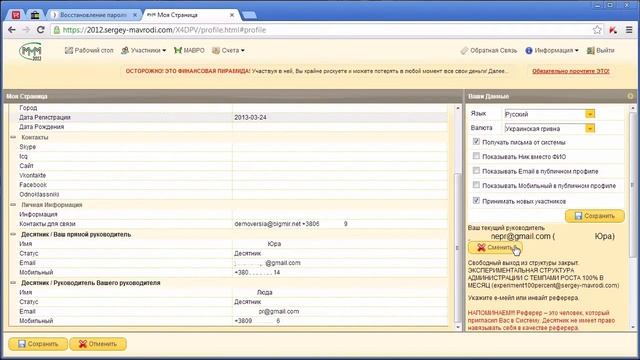The height and width of the screenshot is (360, 640).
Task: Open the Валюта currency dropdown
Action: coord(590,128)
